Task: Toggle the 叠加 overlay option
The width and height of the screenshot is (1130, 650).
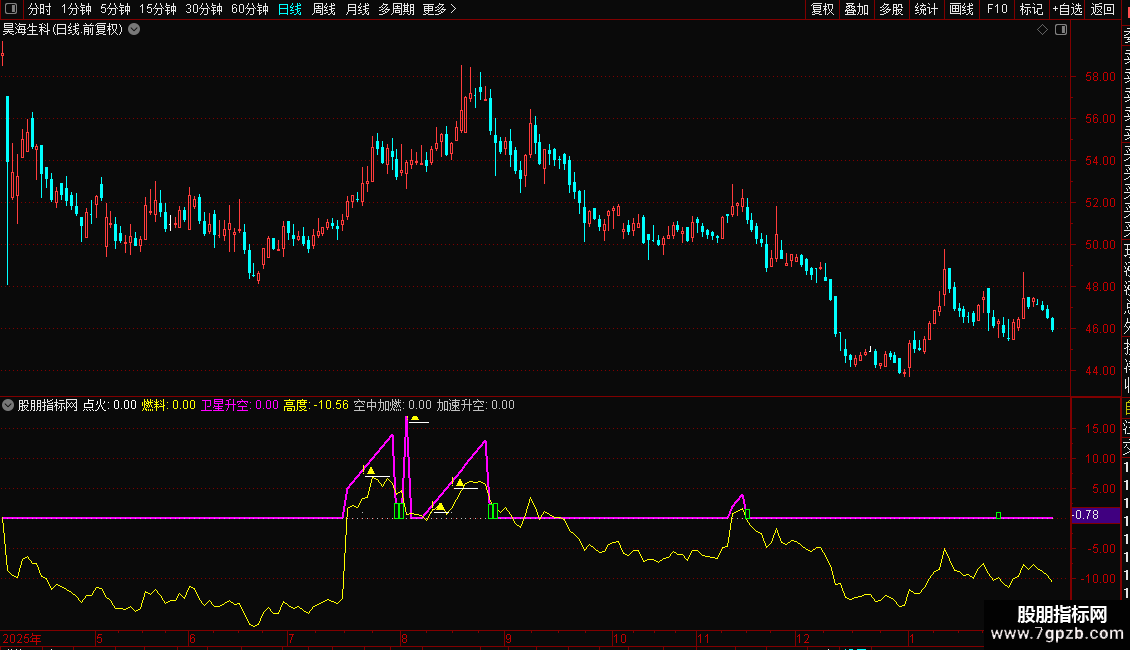Action: click(857, 9)
